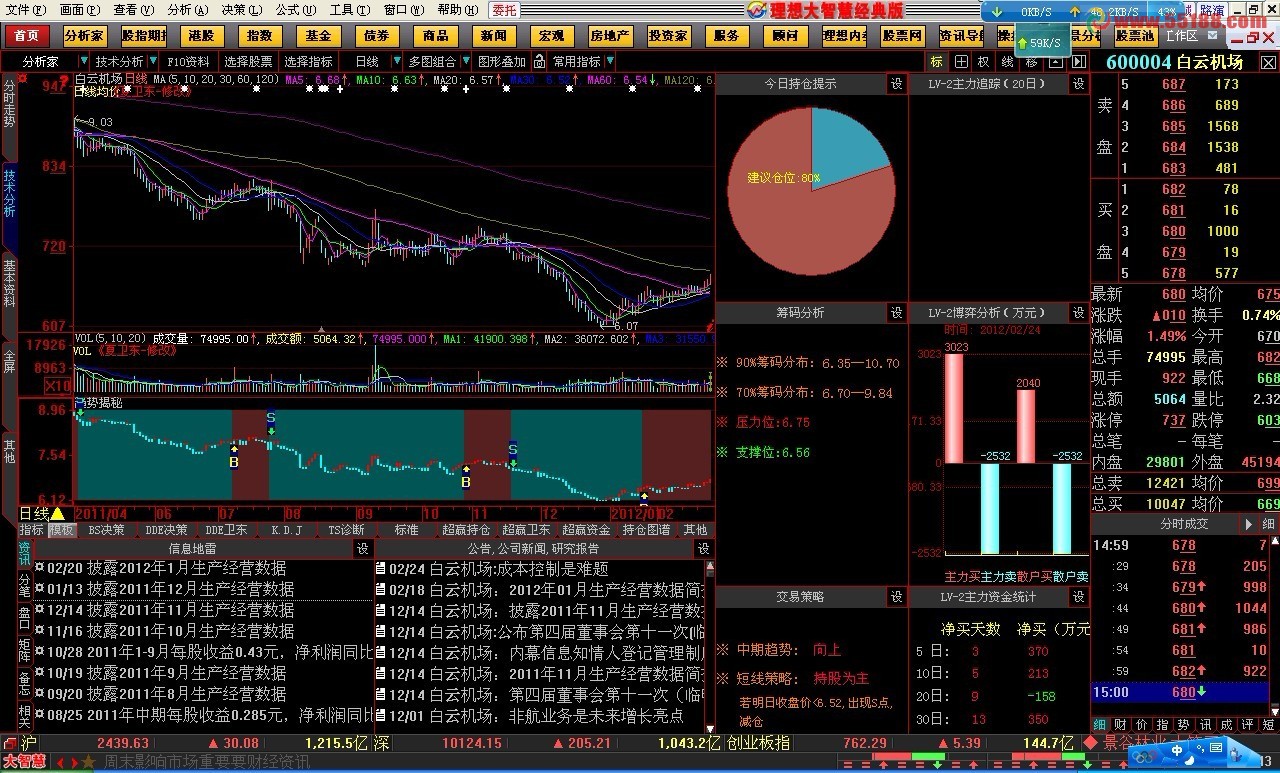Click the 大智慧 logo in status bar
Image resolution: width=1280 pixels, height=773 pixels.
(24, 763)
